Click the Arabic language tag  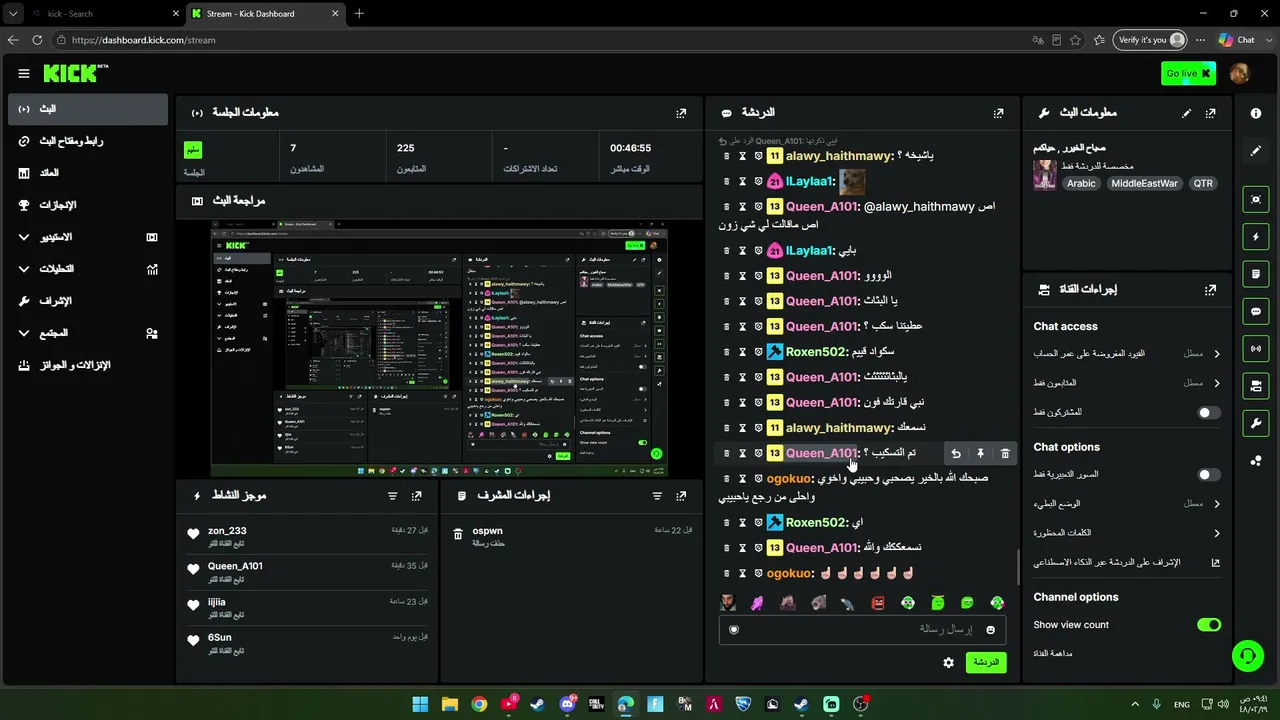tap(1081, 184)
